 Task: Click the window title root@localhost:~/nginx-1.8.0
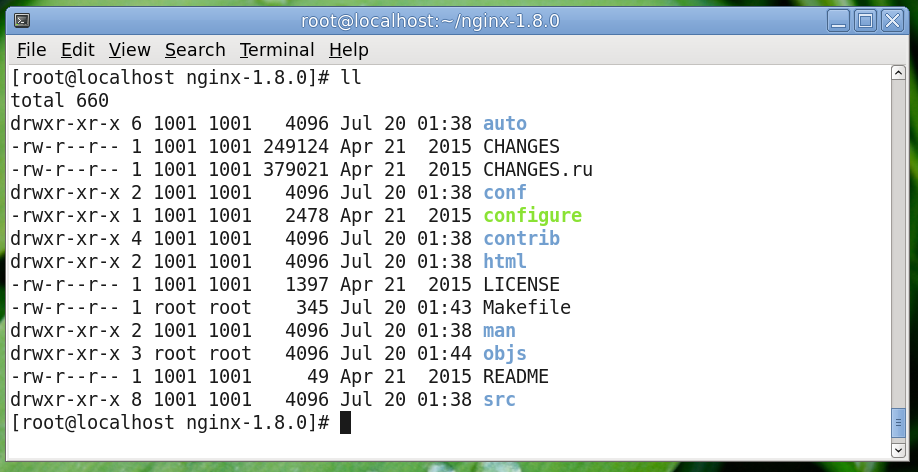click(x=430, y=22)
